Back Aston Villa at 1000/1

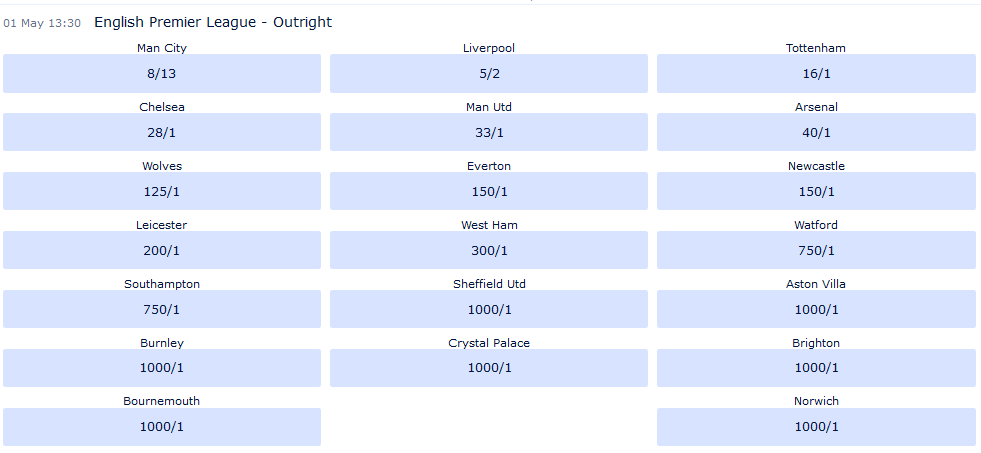click(x=816, y=309)
